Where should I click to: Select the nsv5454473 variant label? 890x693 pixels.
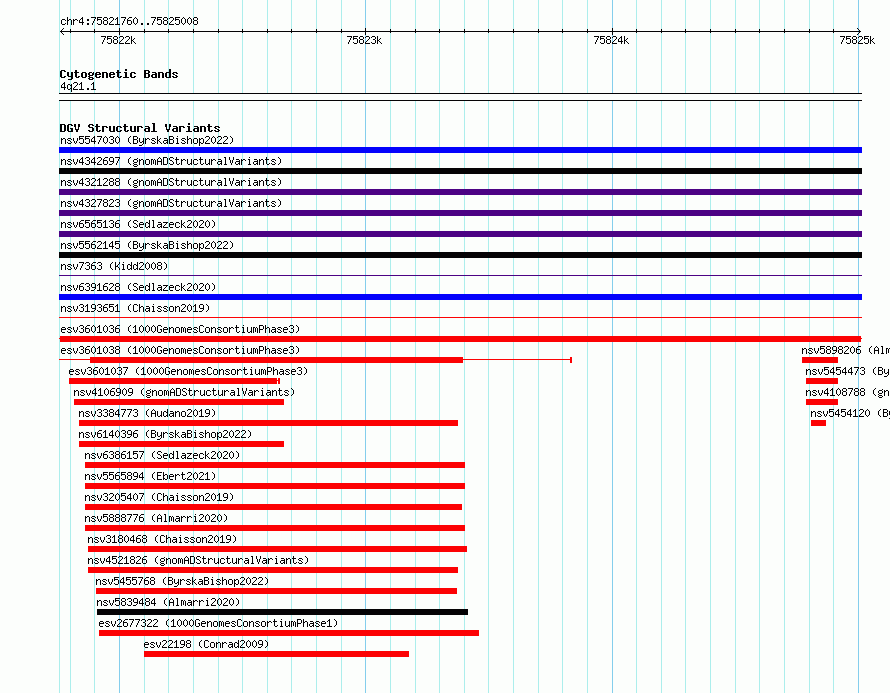[x=847, y=371]
